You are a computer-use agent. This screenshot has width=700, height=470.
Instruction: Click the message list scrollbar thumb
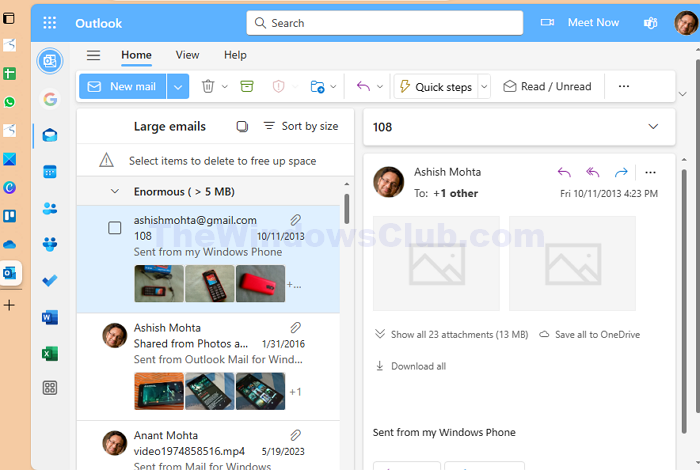pyautogui.click(x=347, y=208)
